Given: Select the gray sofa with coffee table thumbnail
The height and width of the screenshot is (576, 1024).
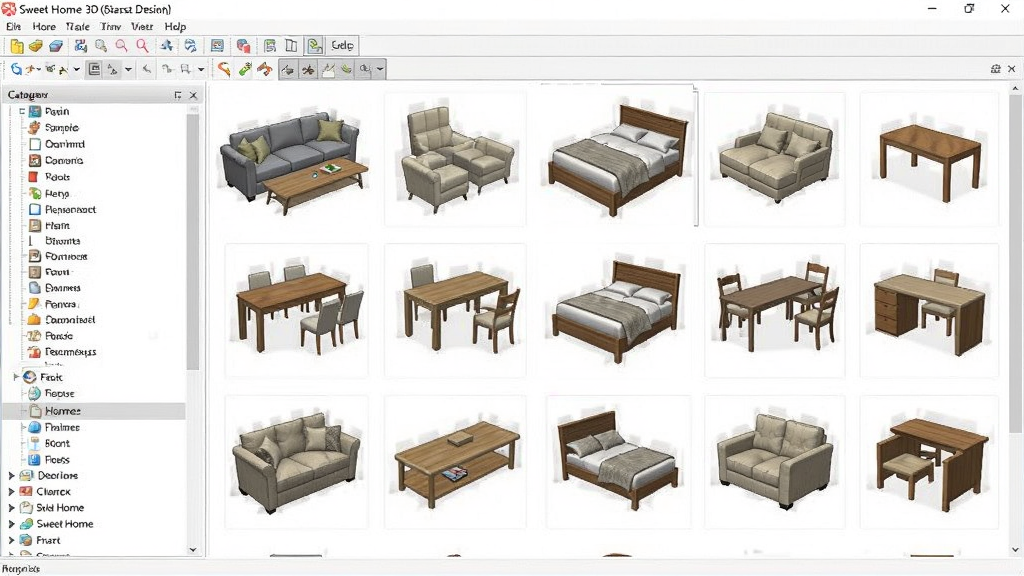Looking at the screenshot, I should point(296,161).
